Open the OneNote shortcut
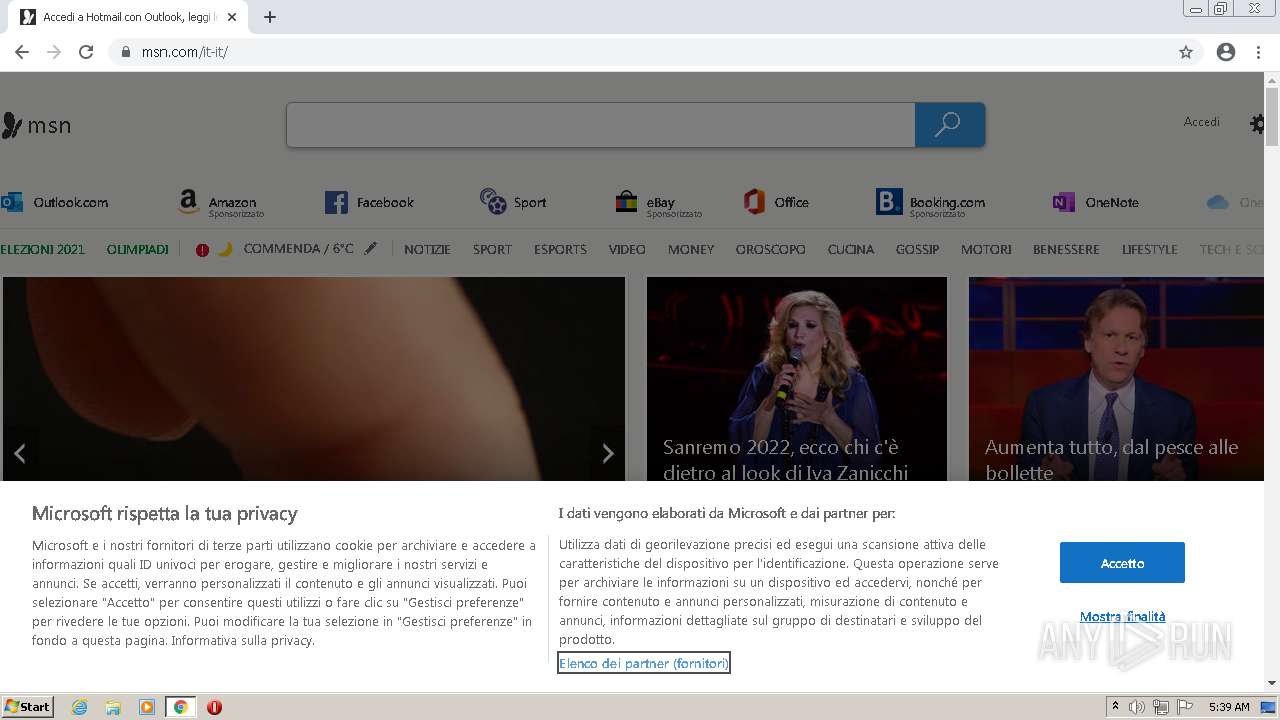Viewport: 1280px width, 720px height. point(1096,202)
